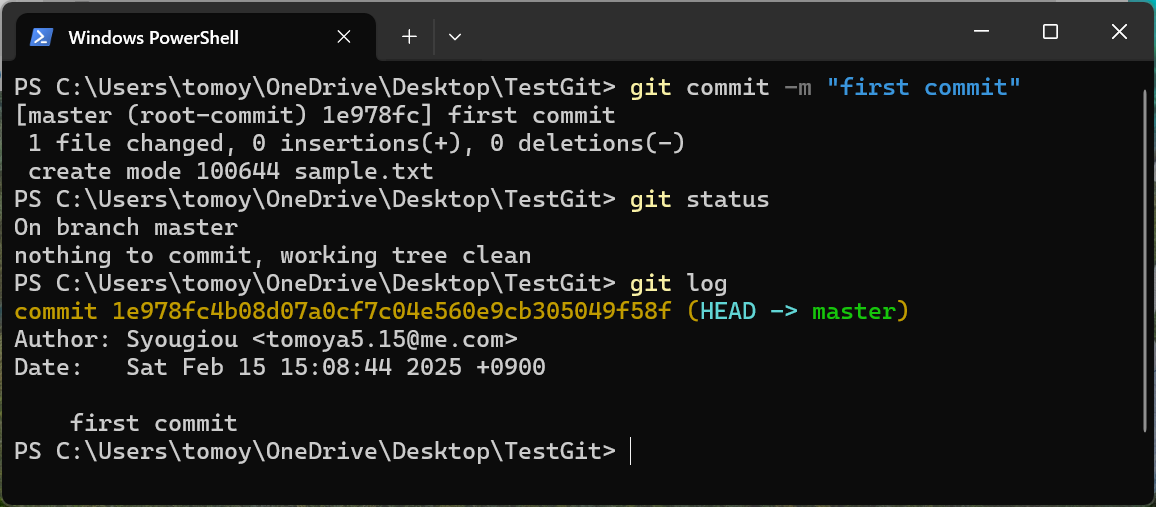This screenshot has height=507, width=1156.
Task: Close the Windows PowerShell tab
Action: tap(344, 37)
